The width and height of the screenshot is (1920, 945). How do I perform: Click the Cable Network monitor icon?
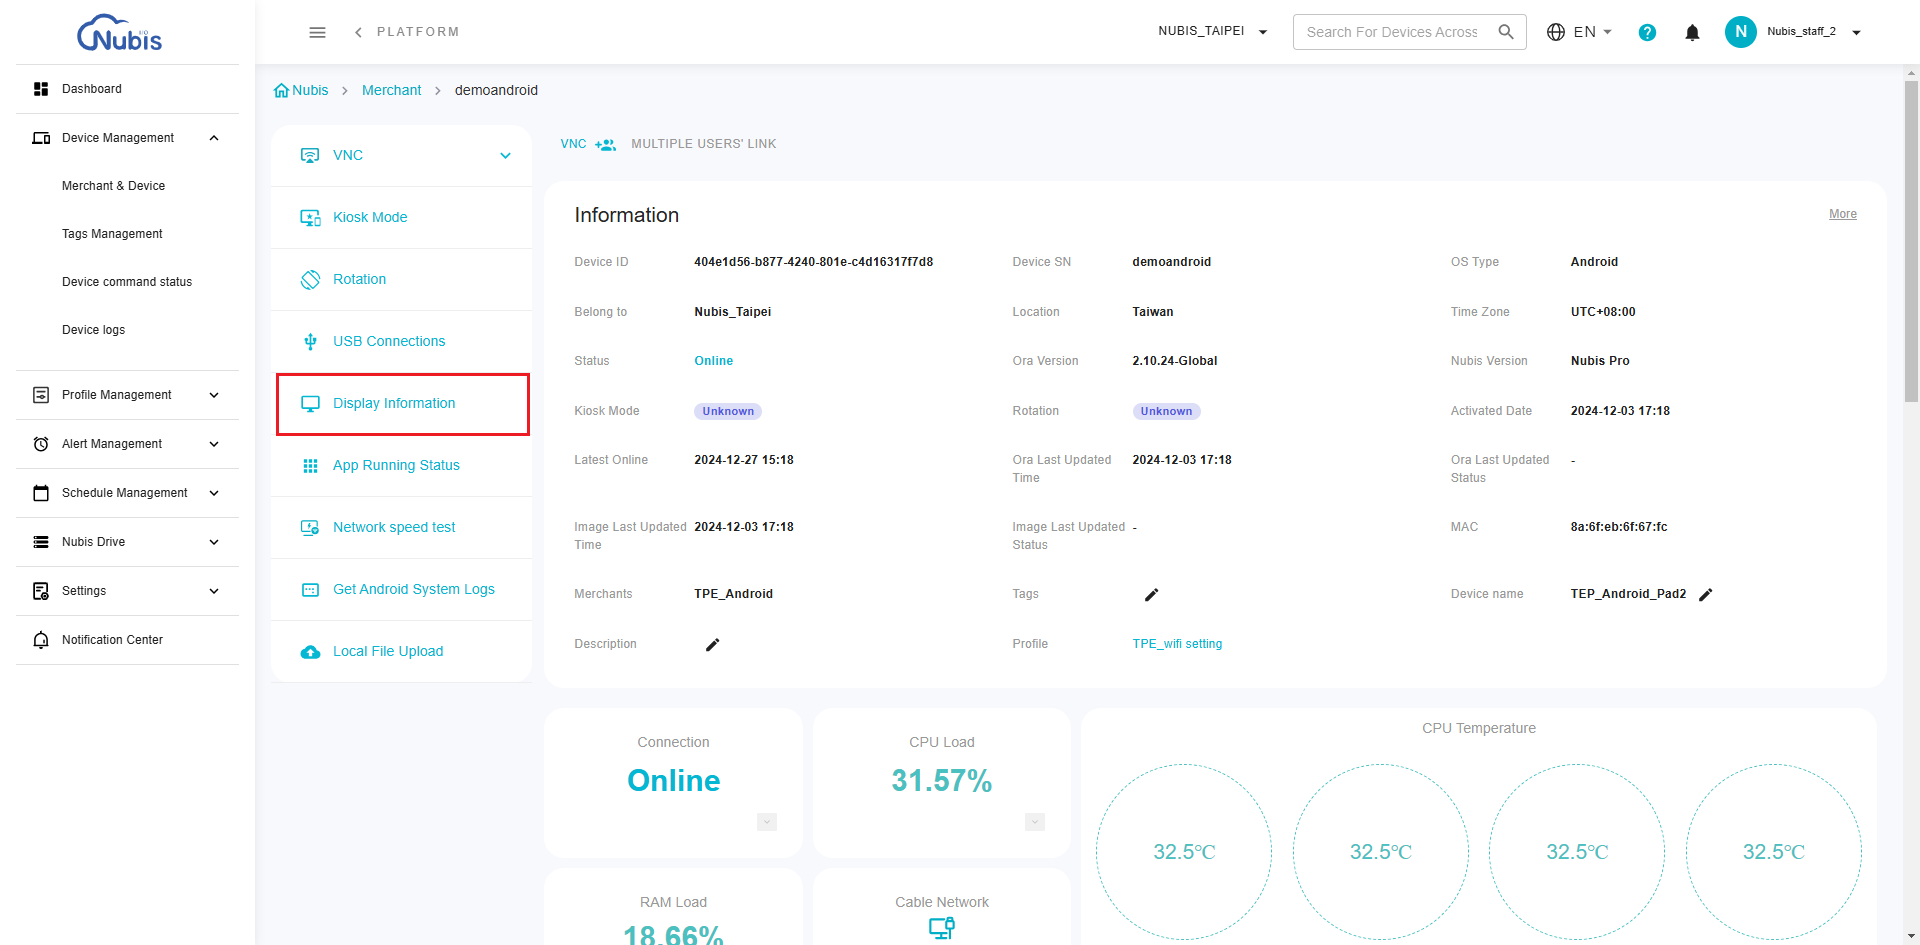click(x=941, y=928)
